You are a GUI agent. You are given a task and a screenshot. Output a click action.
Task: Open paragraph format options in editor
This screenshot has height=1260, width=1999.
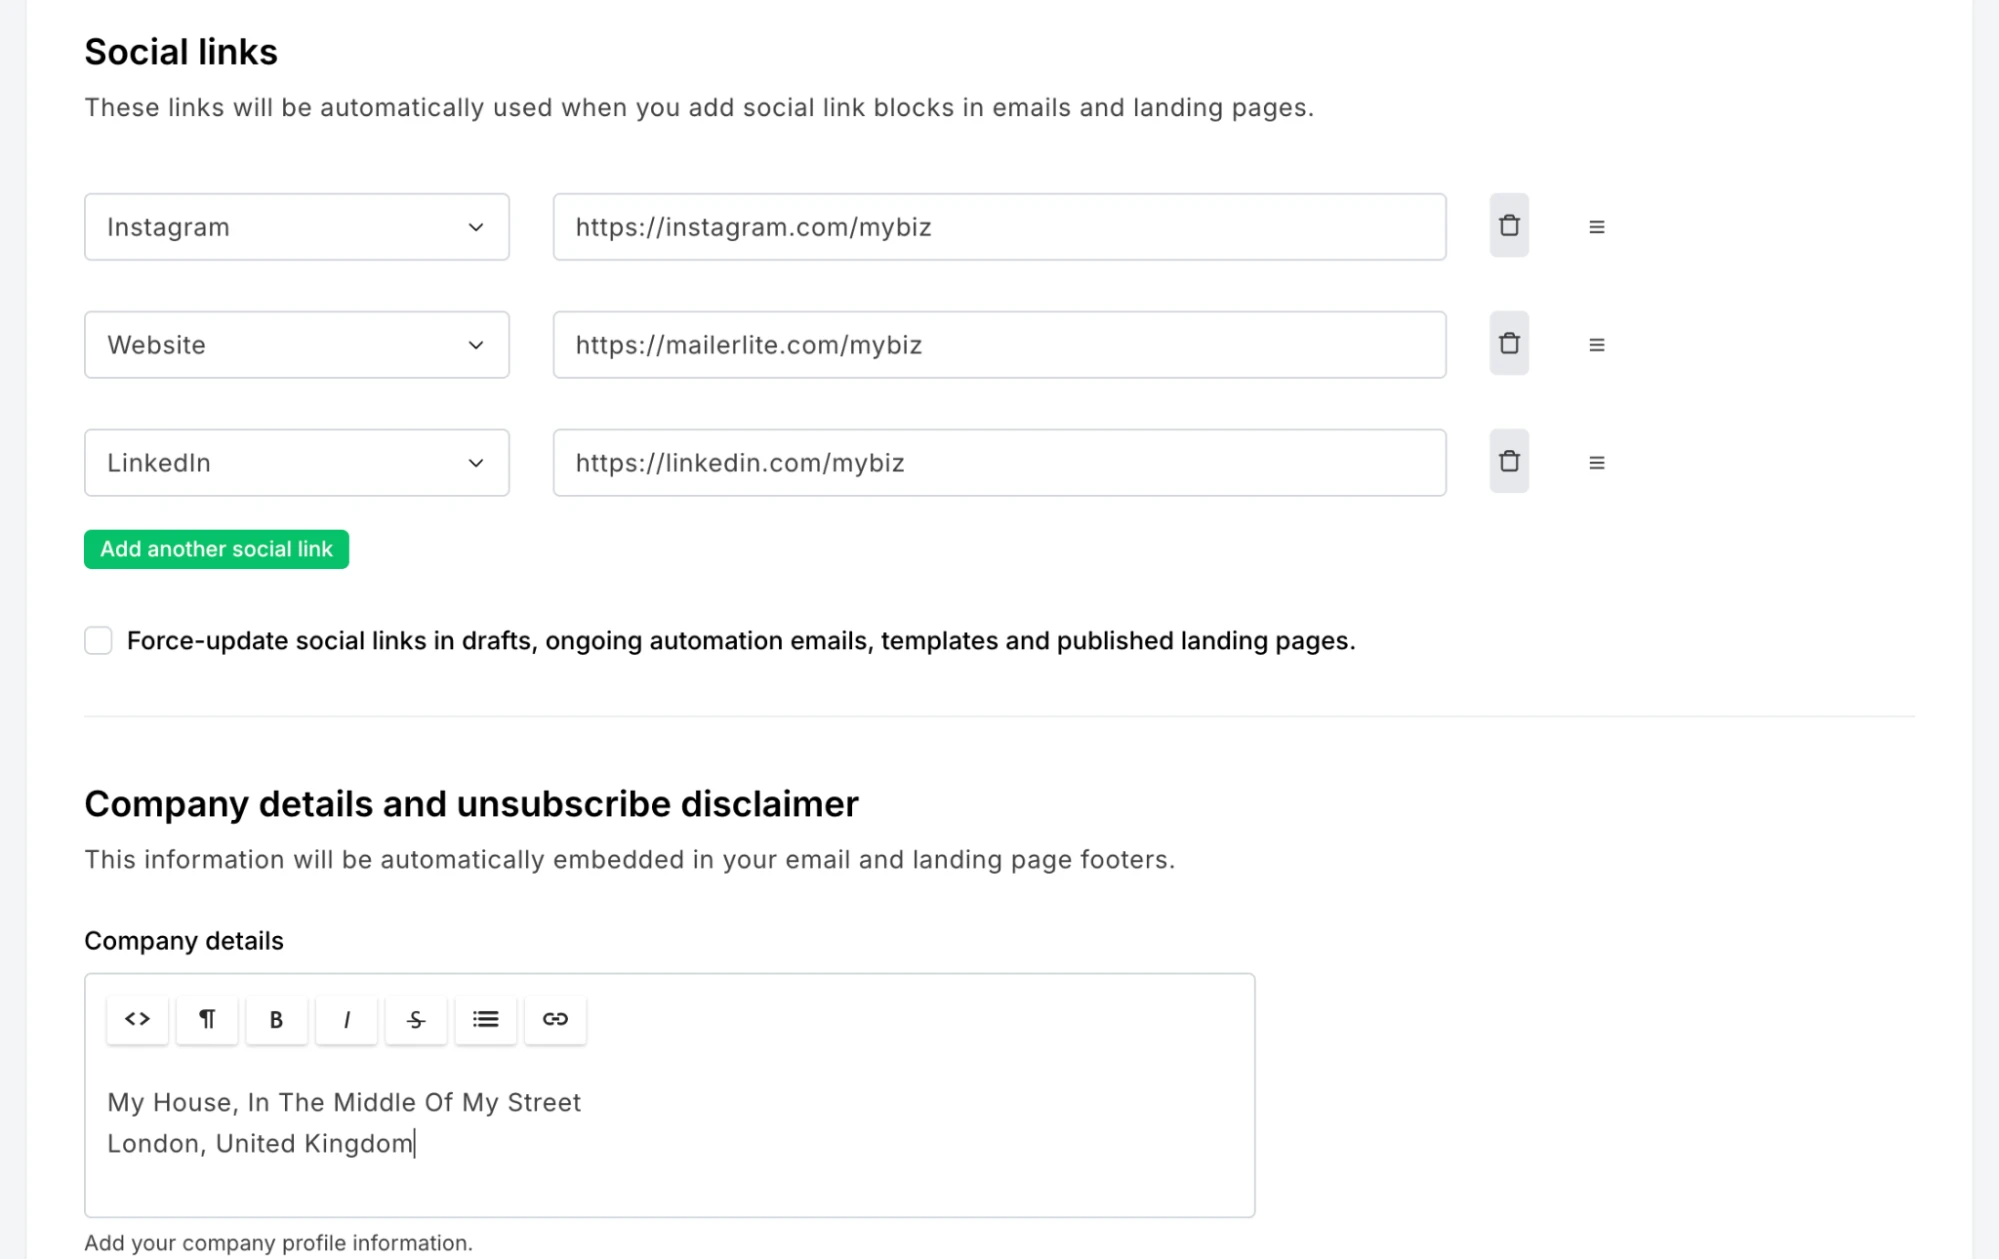tap(207, 1019)
